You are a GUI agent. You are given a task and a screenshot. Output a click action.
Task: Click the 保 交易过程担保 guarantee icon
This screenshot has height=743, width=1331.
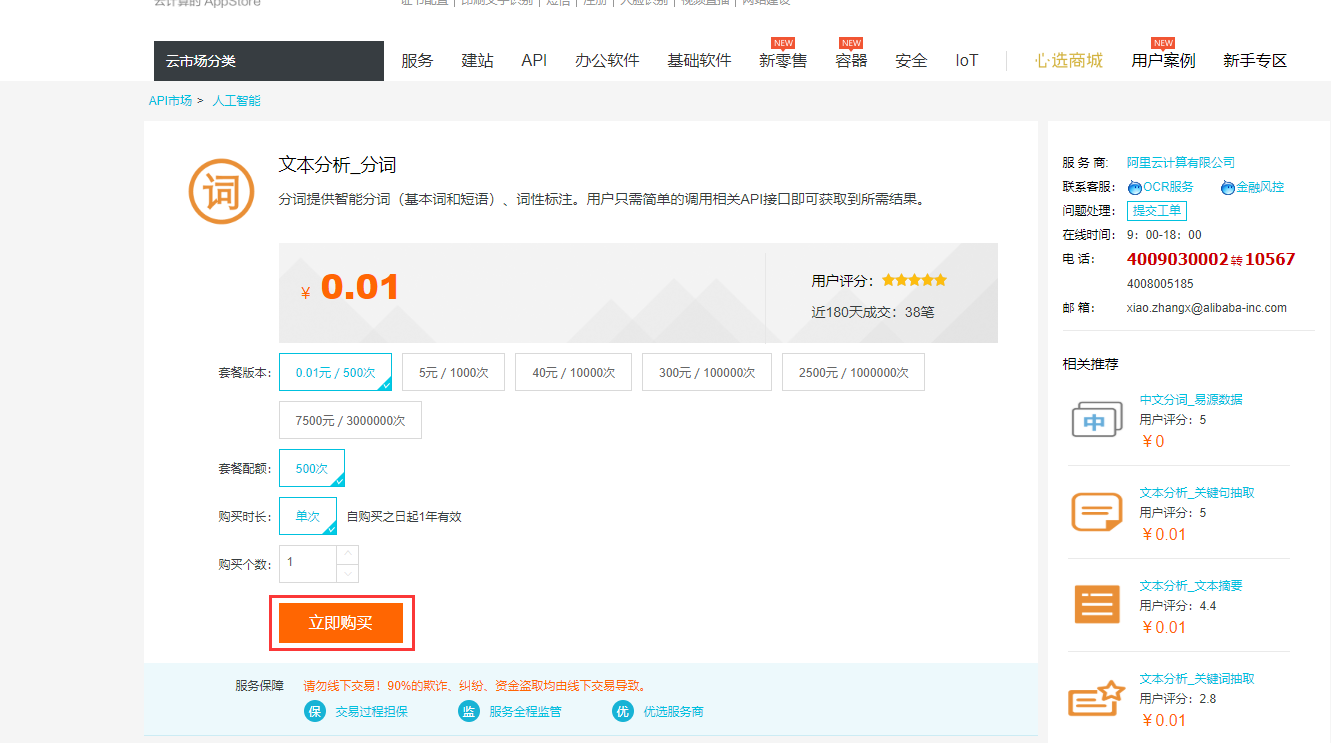coord(315,712)
